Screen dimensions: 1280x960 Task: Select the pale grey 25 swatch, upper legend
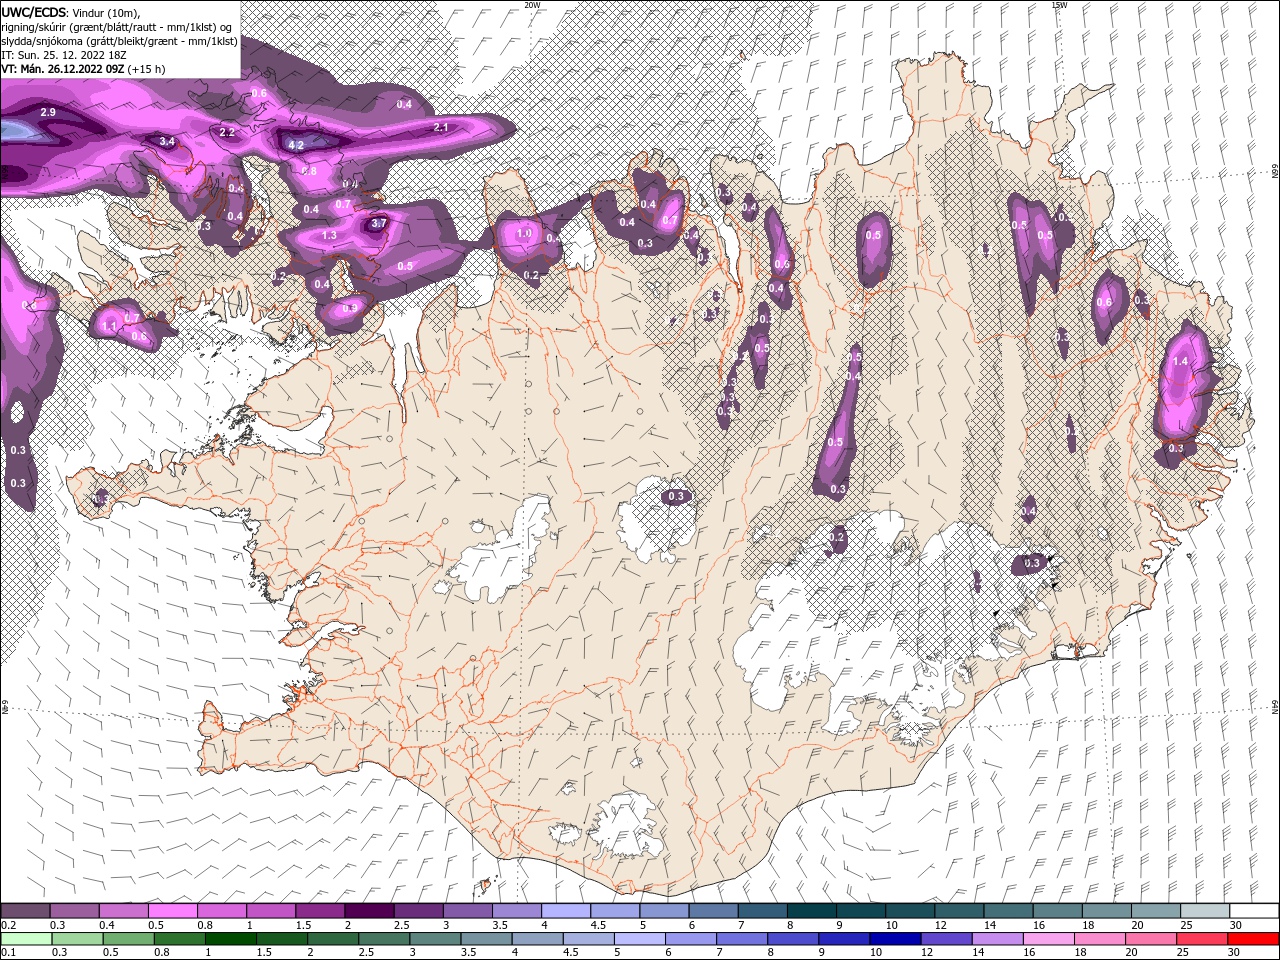(1203, 911)
